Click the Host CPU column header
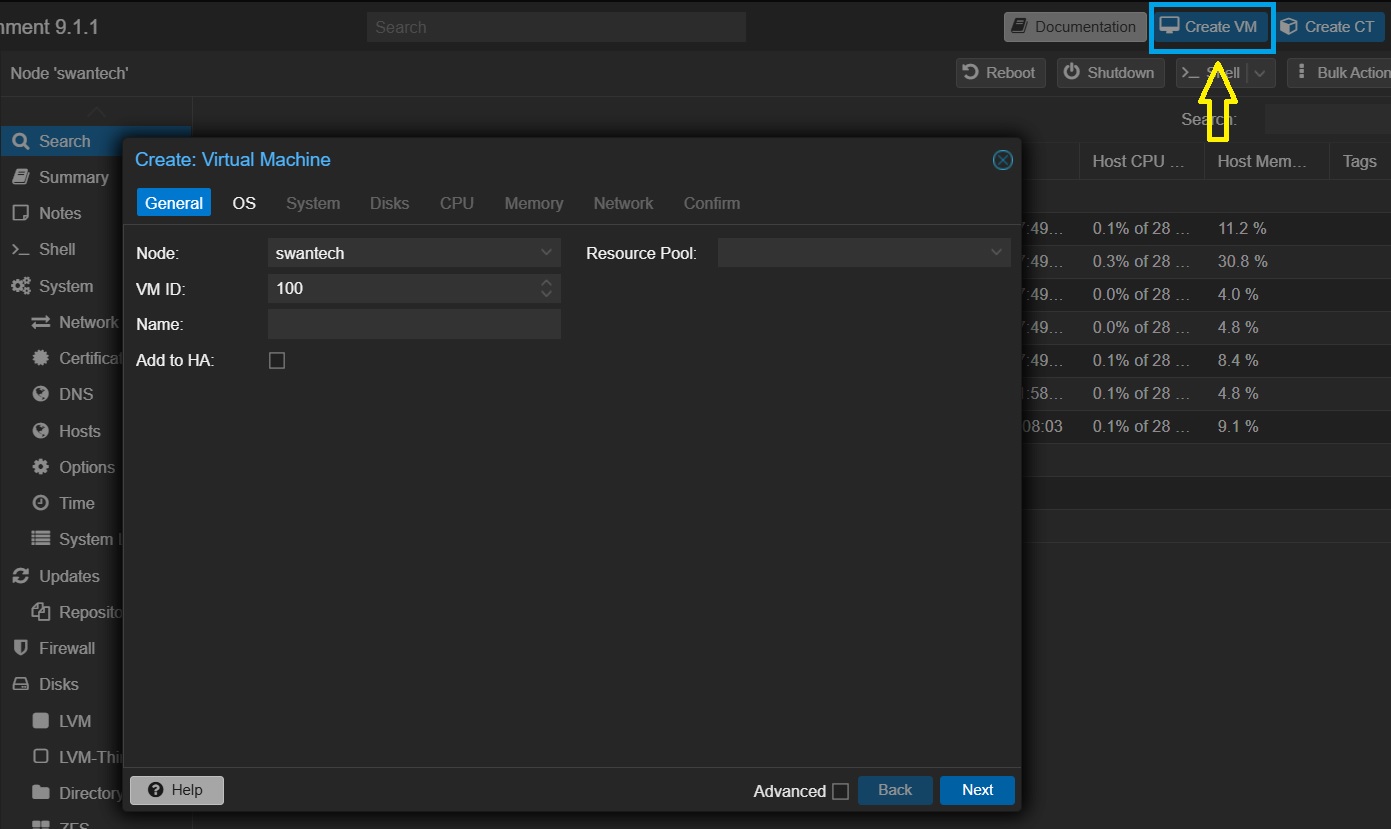The image size is (1391, 829). [x=1141, y=161]
